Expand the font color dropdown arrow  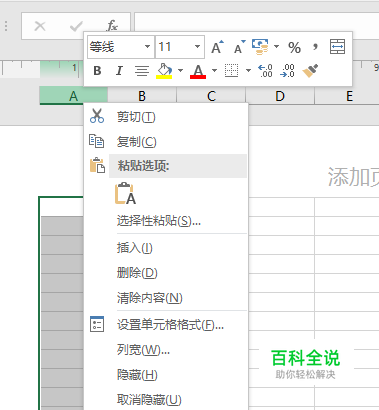tap(214, 71)
